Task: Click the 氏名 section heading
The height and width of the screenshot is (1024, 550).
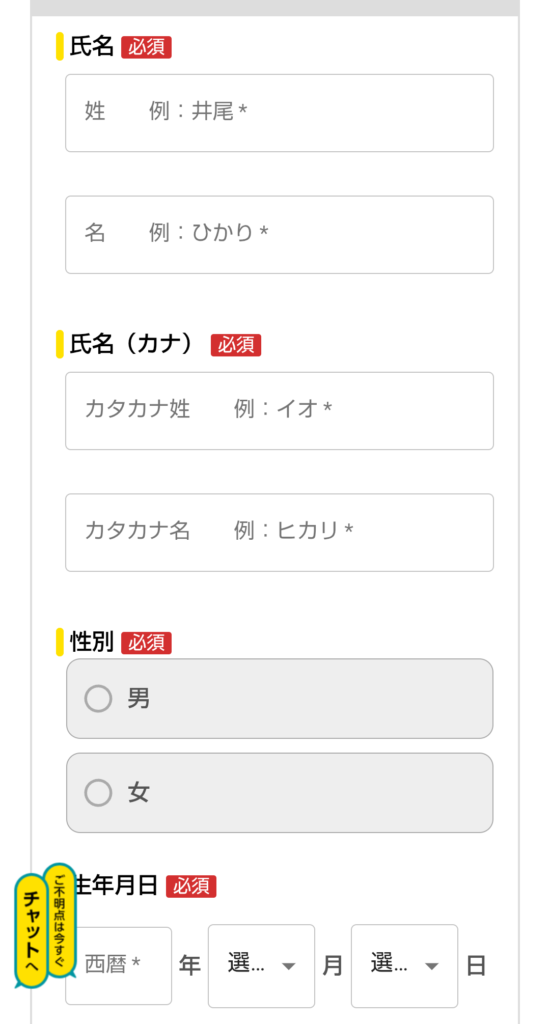Action: (x=91, y=47)
